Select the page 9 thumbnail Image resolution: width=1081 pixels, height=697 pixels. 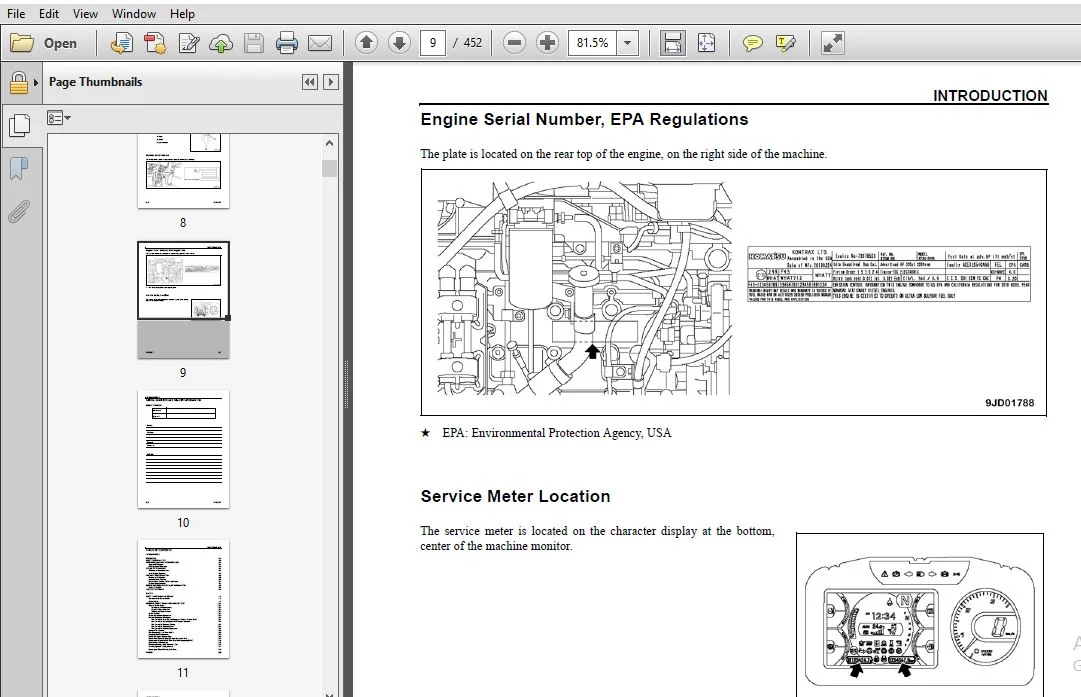point(183,299)
